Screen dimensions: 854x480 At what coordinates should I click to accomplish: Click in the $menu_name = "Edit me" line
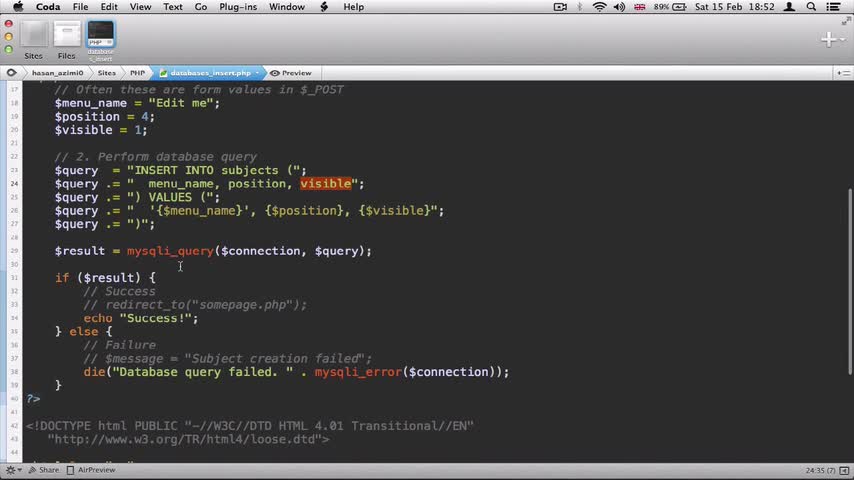click(x=137, y=103)
